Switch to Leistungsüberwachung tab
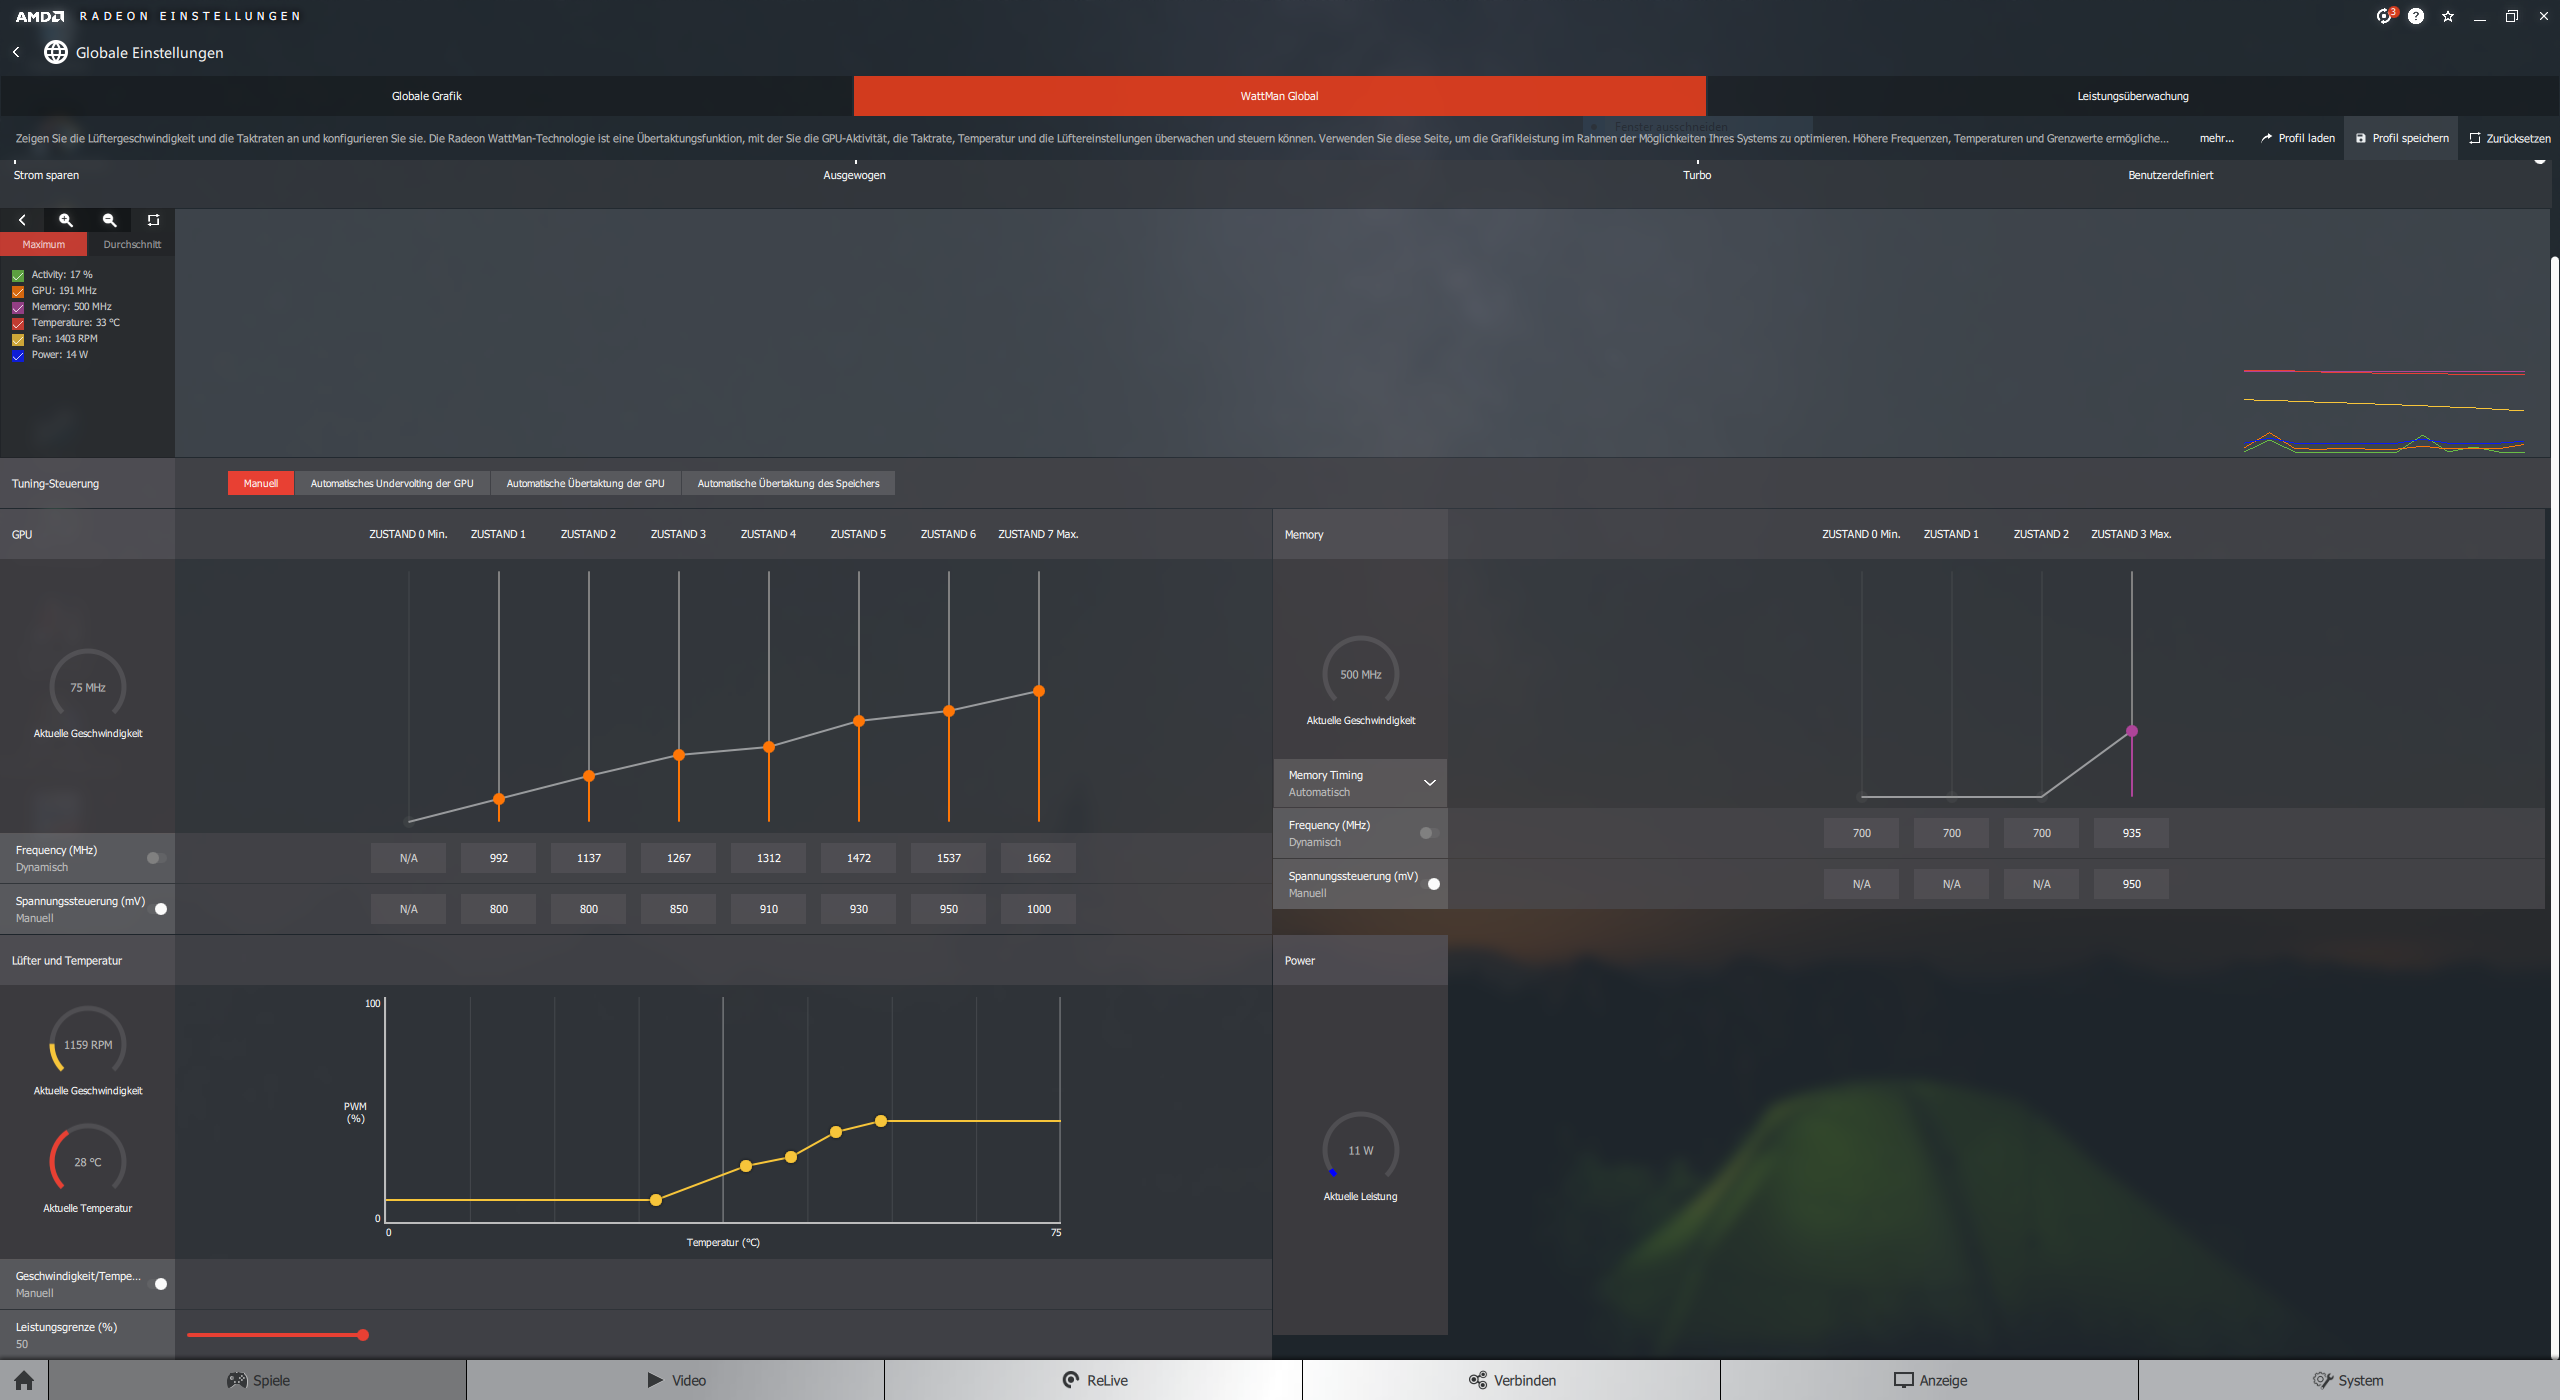The image size is (2560, 1400). pyautogui.click(x=2132, y=96)
